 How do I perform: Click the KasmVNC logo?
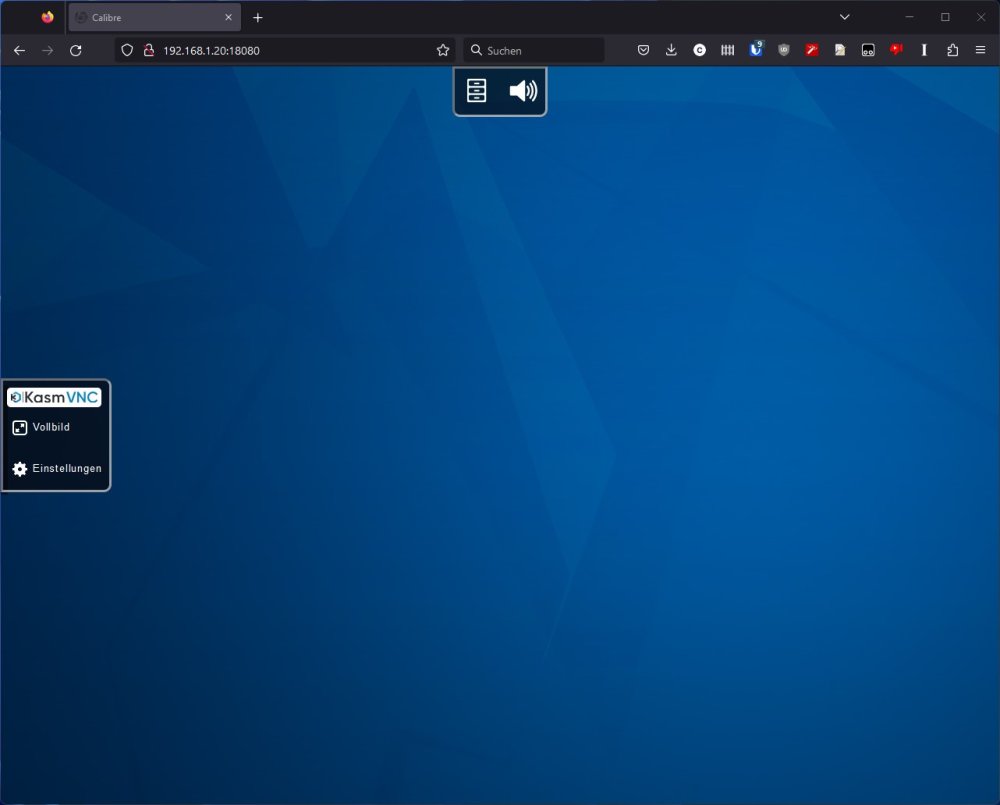[54, 397]
